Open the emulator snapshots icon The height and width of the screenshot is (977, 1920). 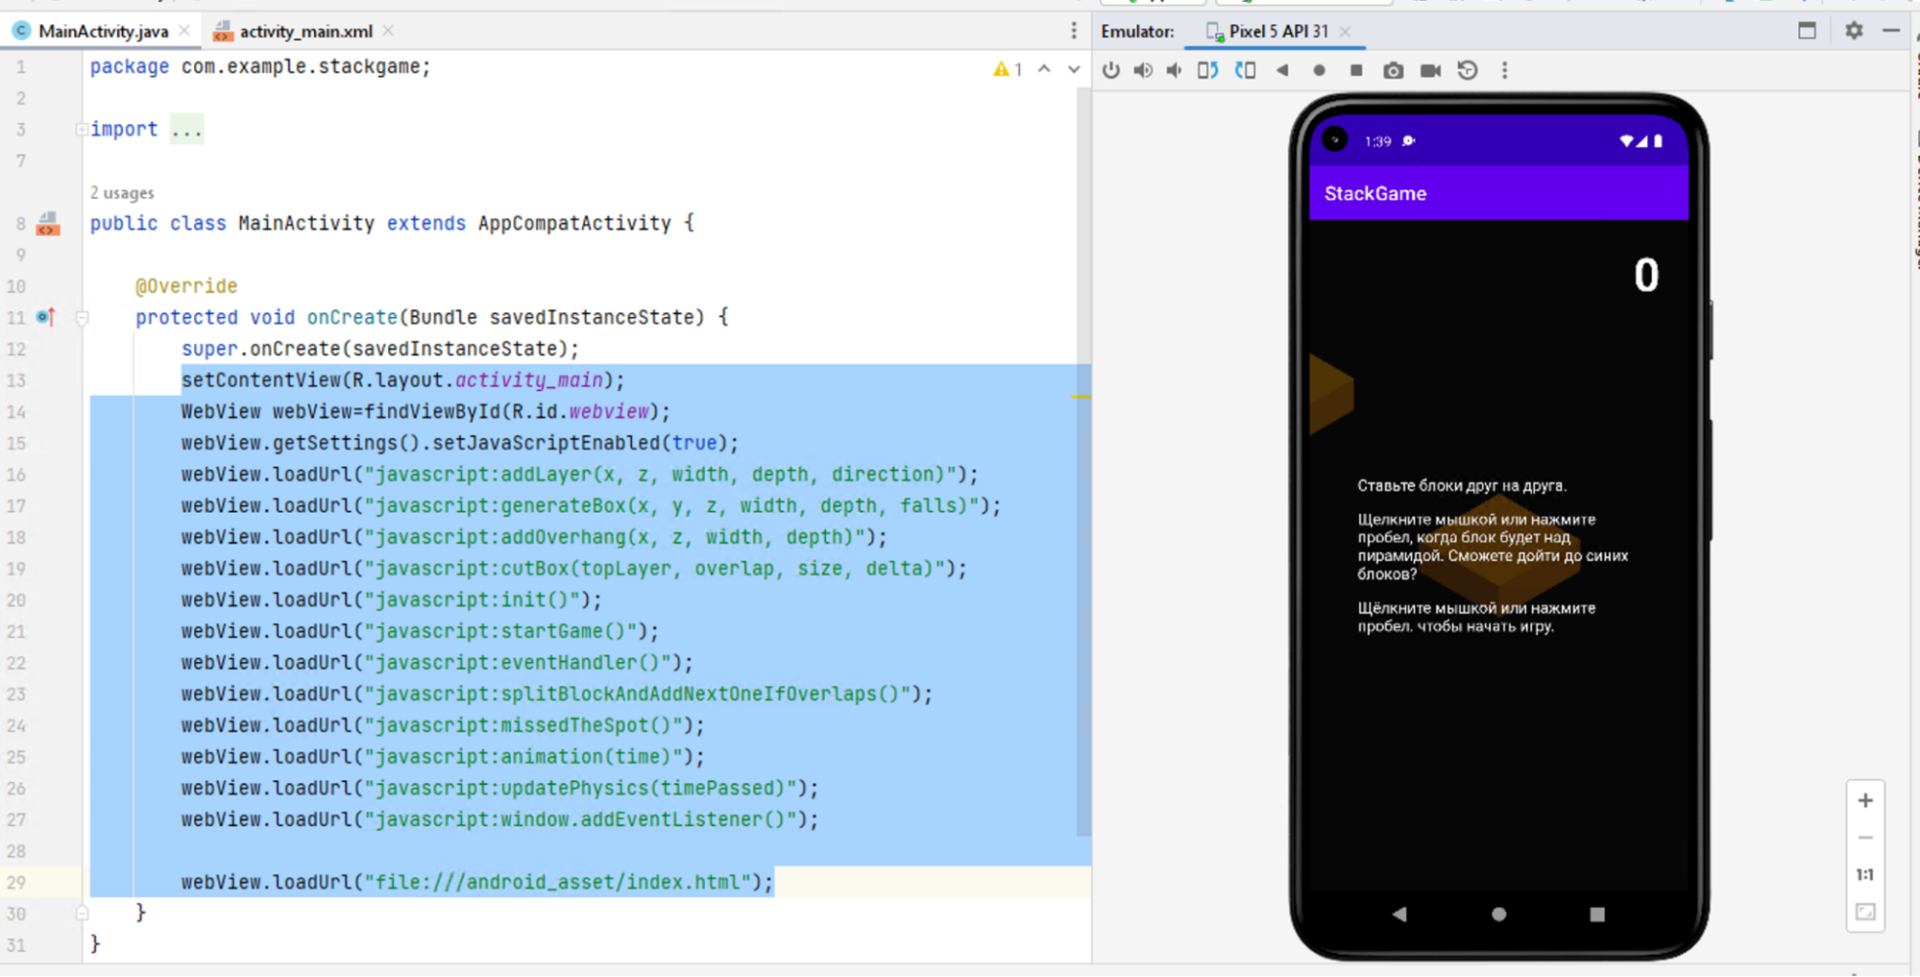coord(1467,70)
